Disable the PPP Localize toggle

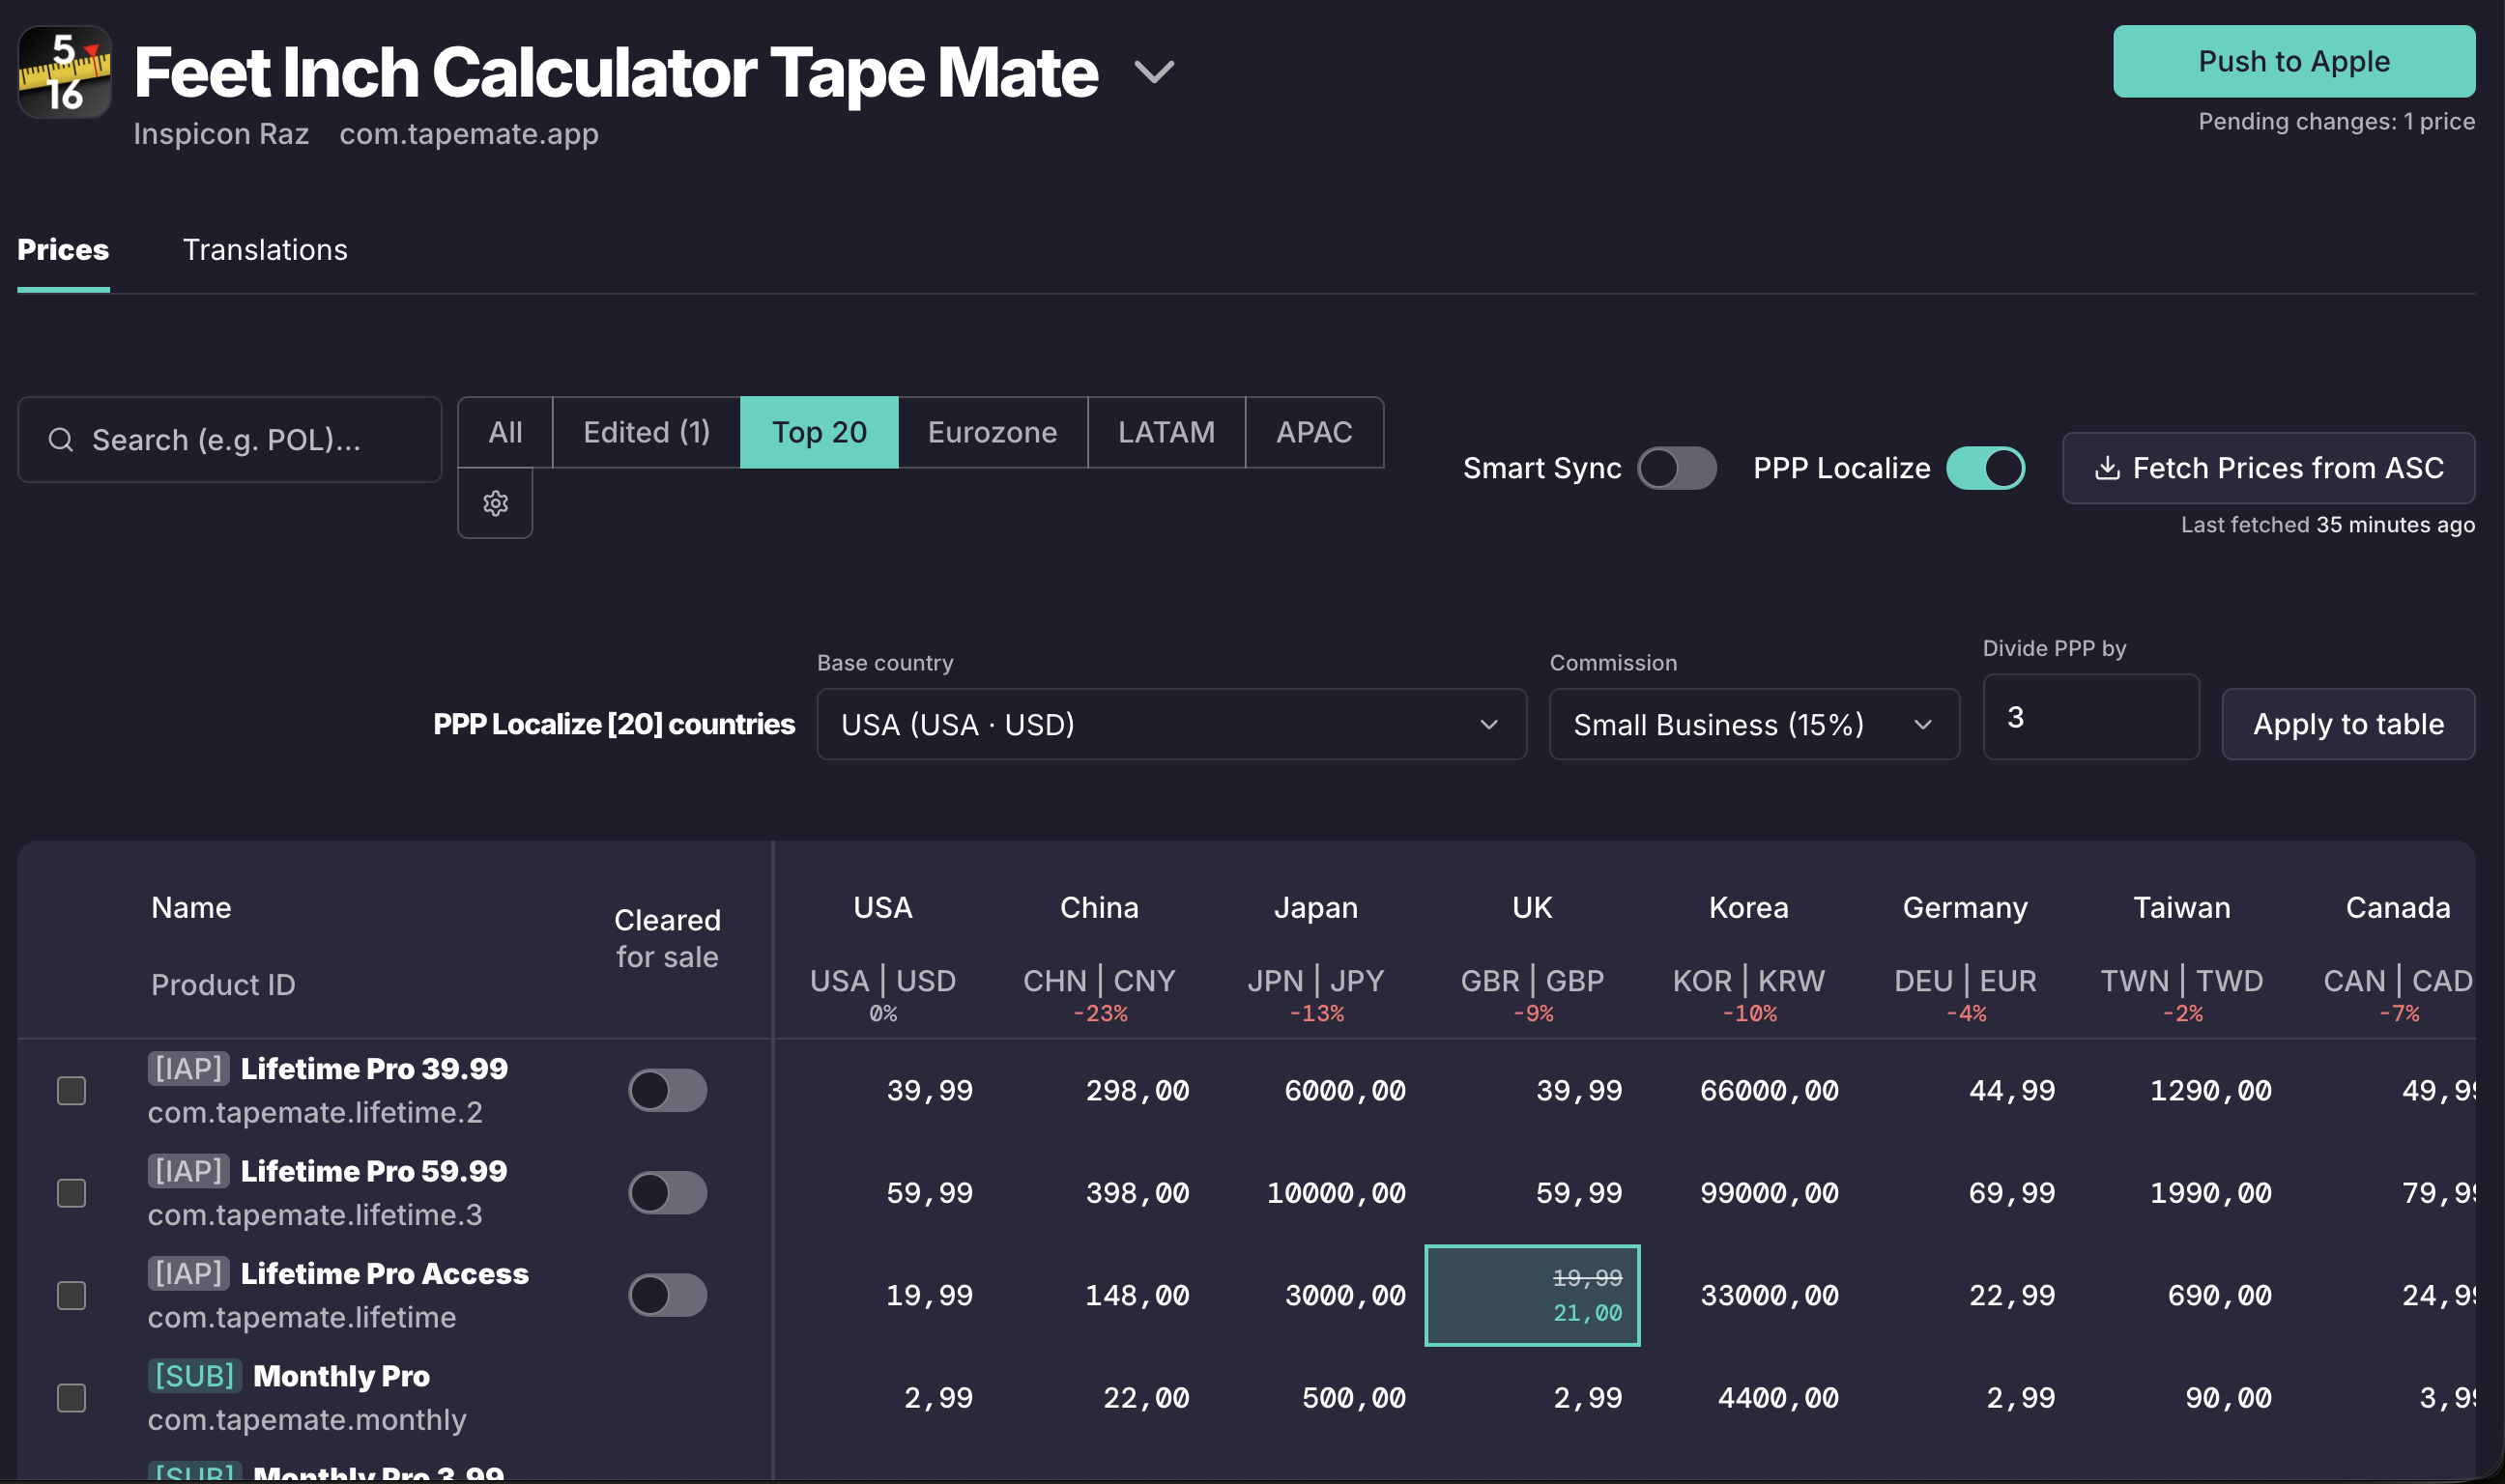coord(1985,468)
